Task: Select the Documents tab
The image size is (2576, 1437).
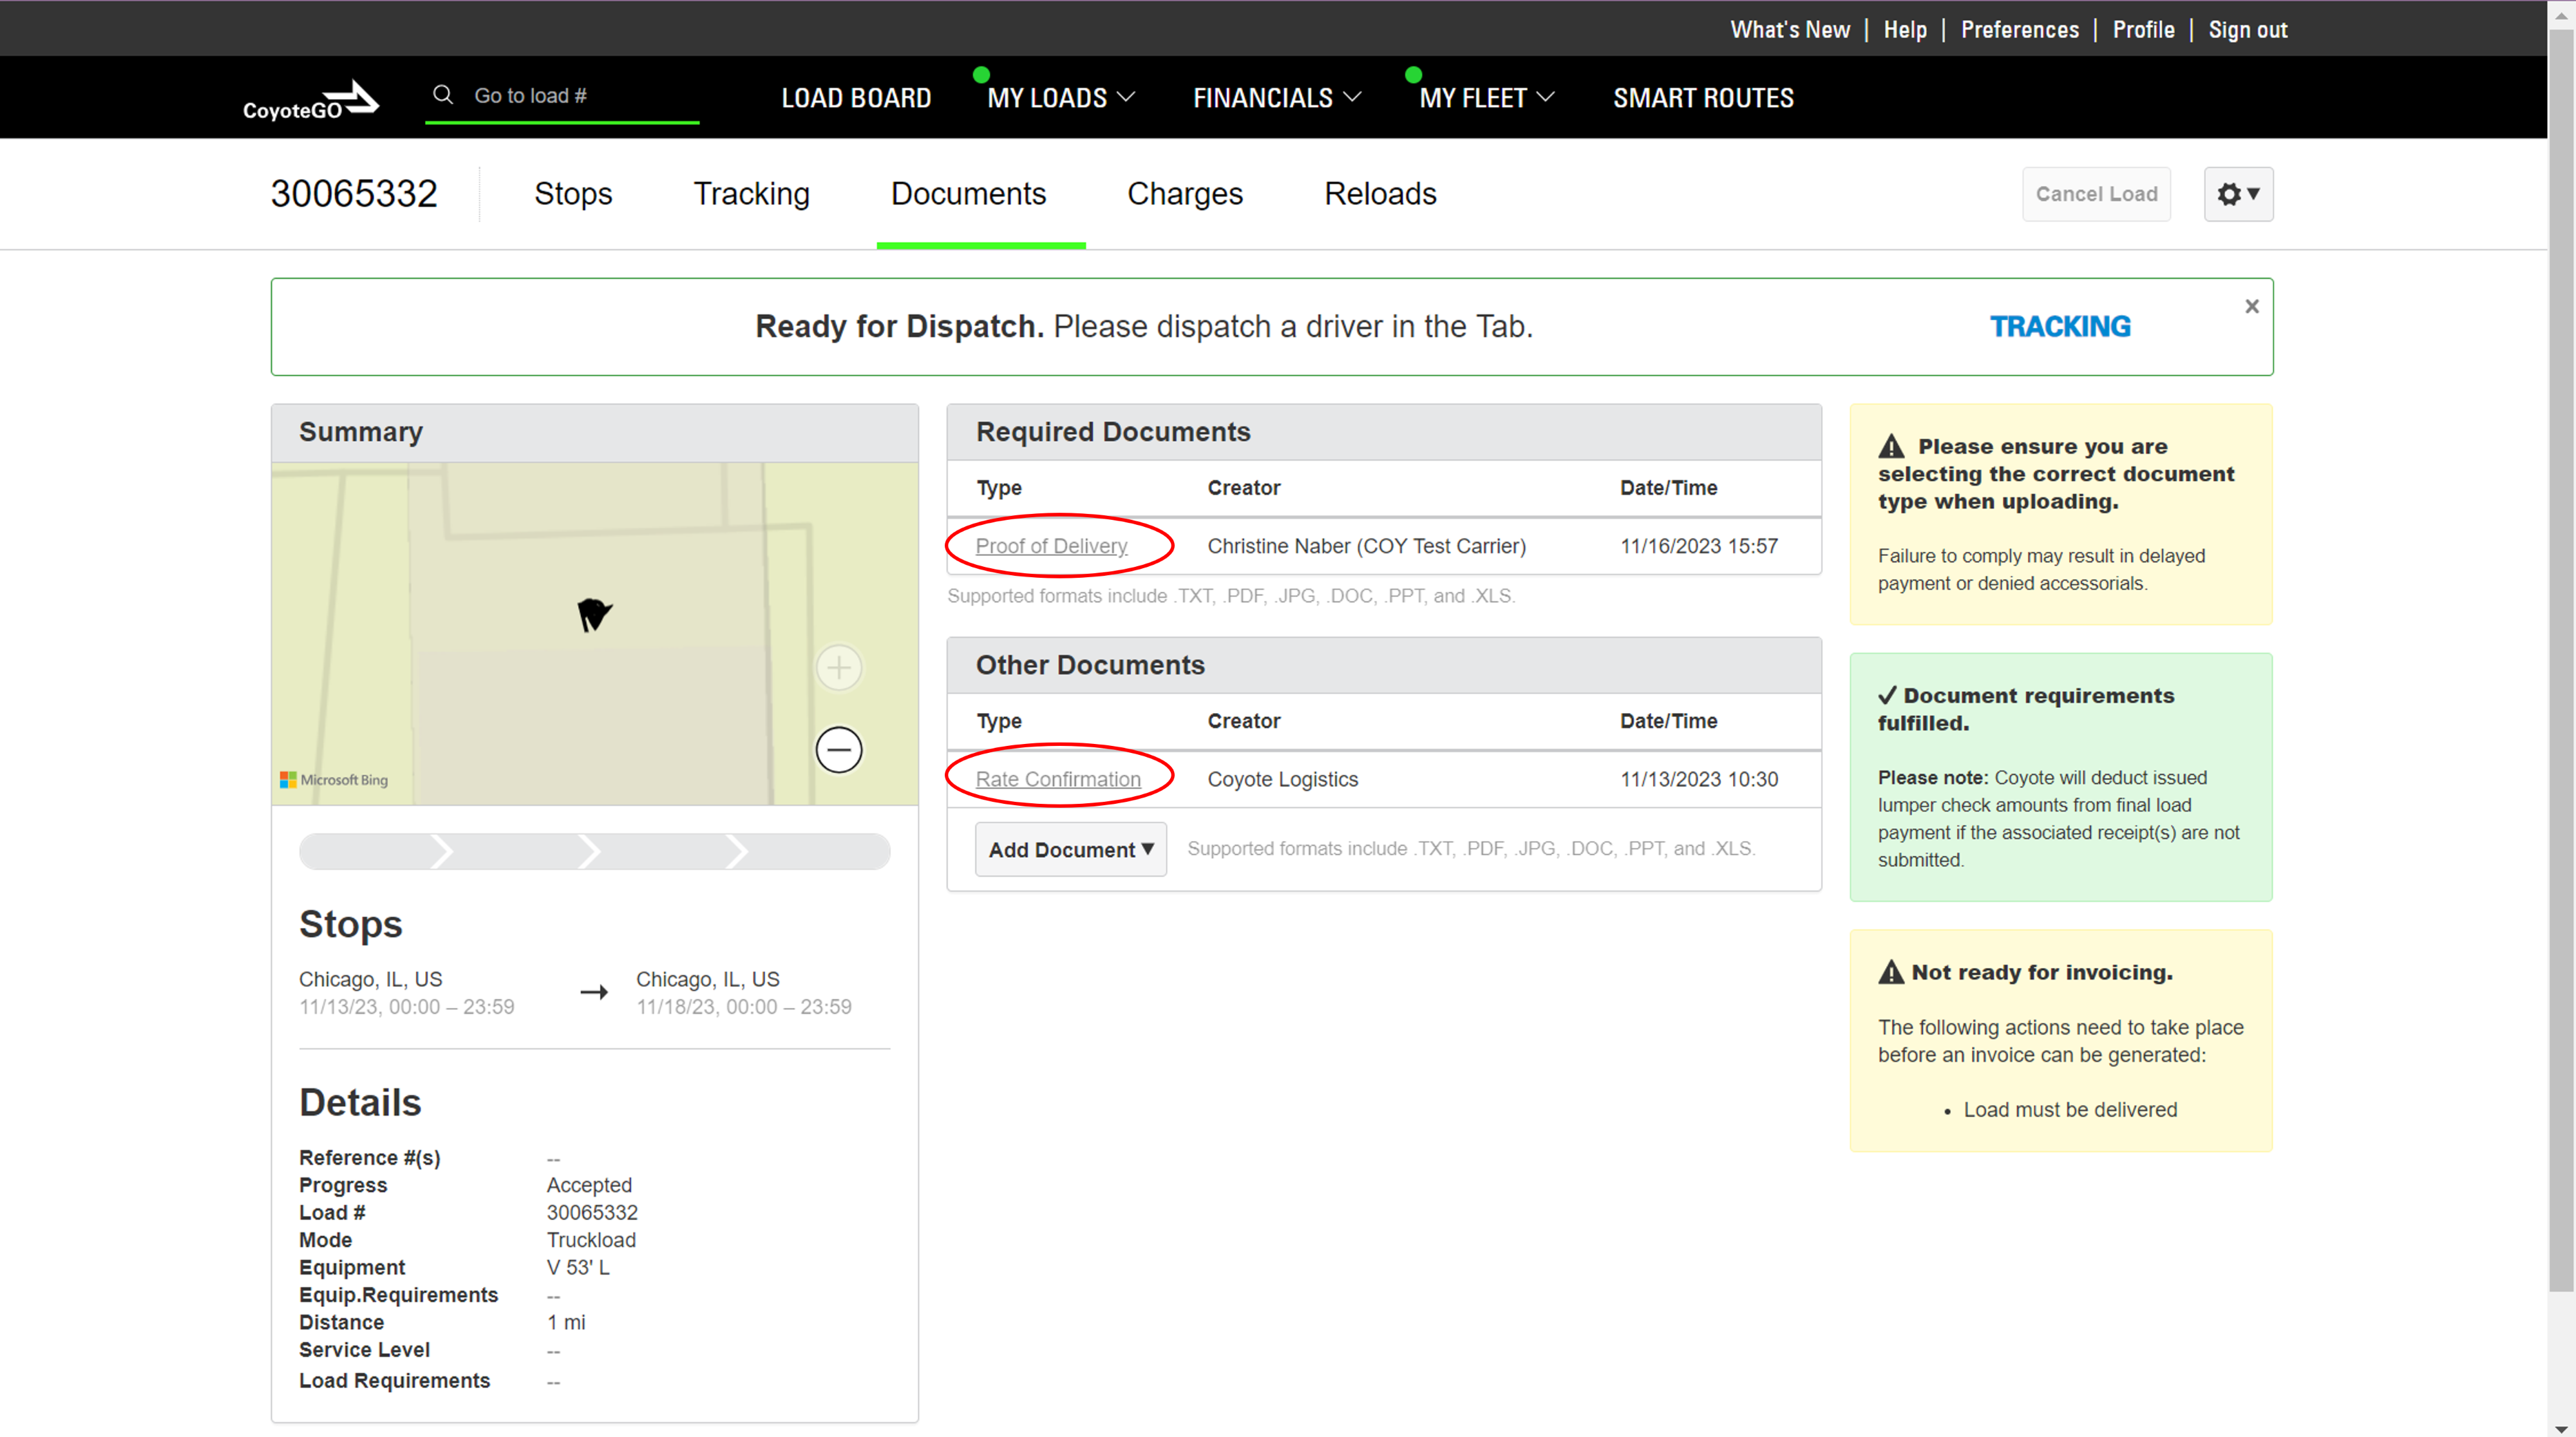Action: click(x=969, y=193)
